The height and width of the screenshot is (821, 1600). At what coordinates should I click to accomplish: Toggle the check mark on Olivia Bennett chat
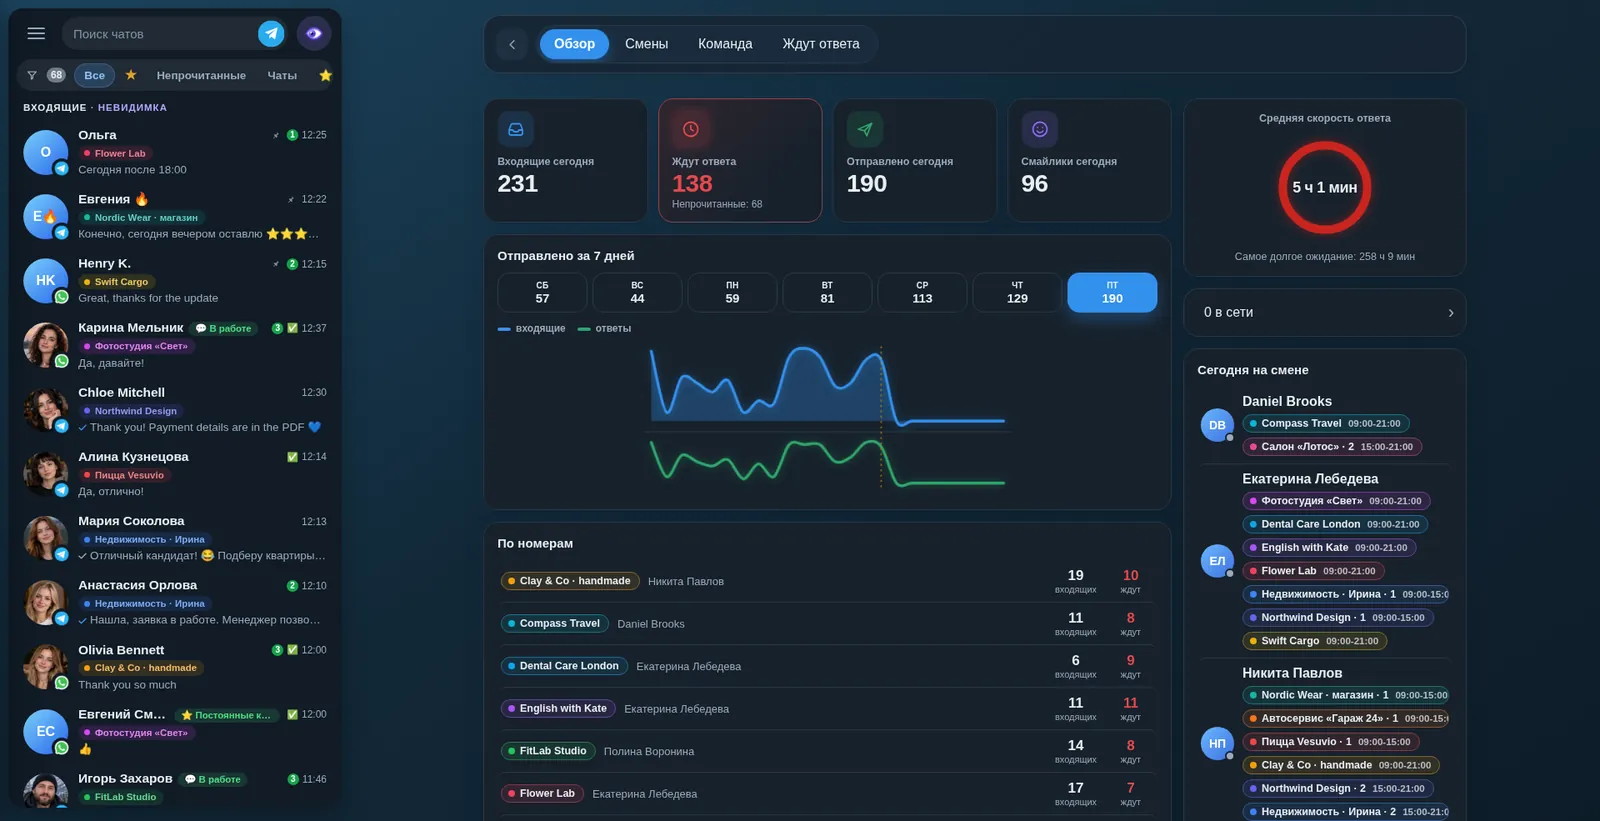[292, 650]
